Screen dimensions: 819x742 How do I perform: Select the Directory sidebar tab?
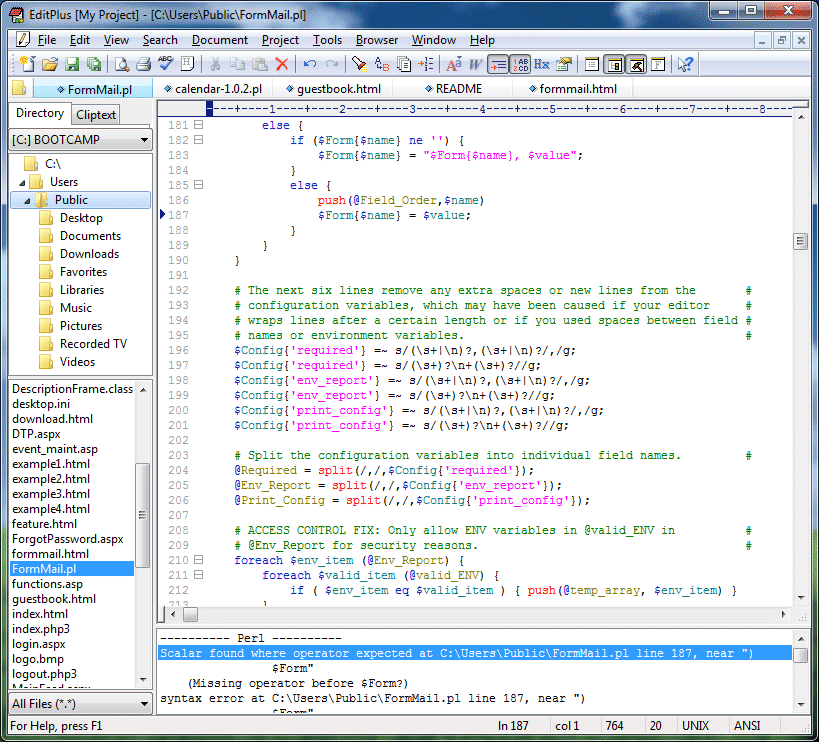pos(40,113)
